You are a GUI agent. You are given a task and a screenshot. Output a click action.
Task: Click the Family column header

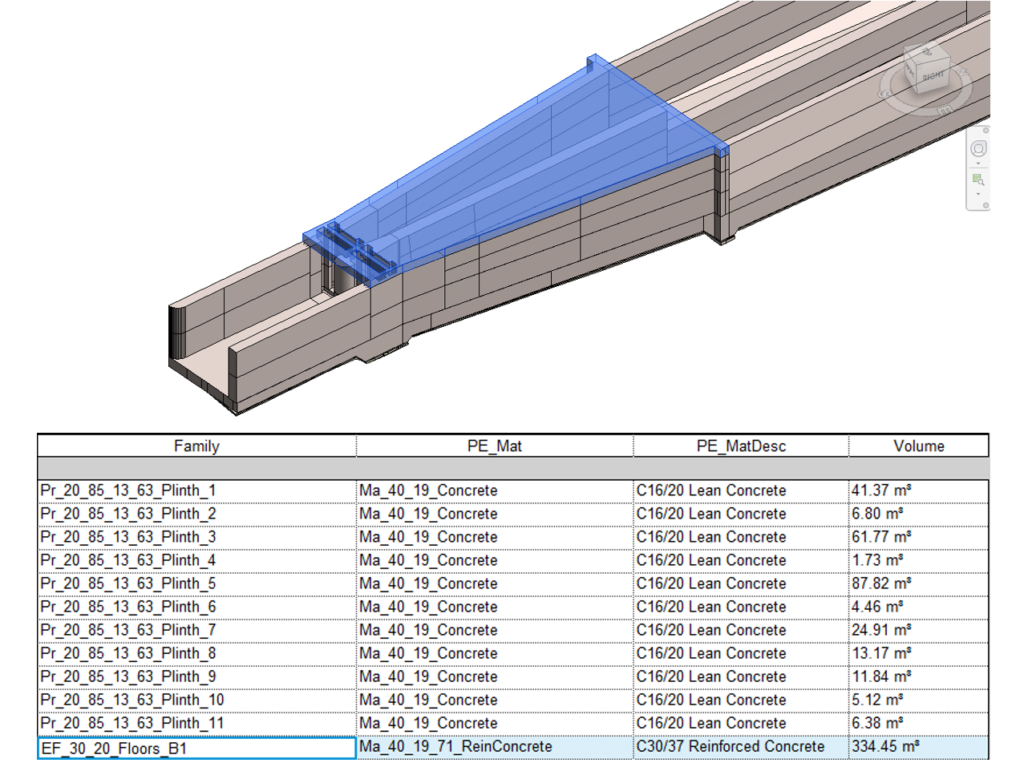pos(196,446)
